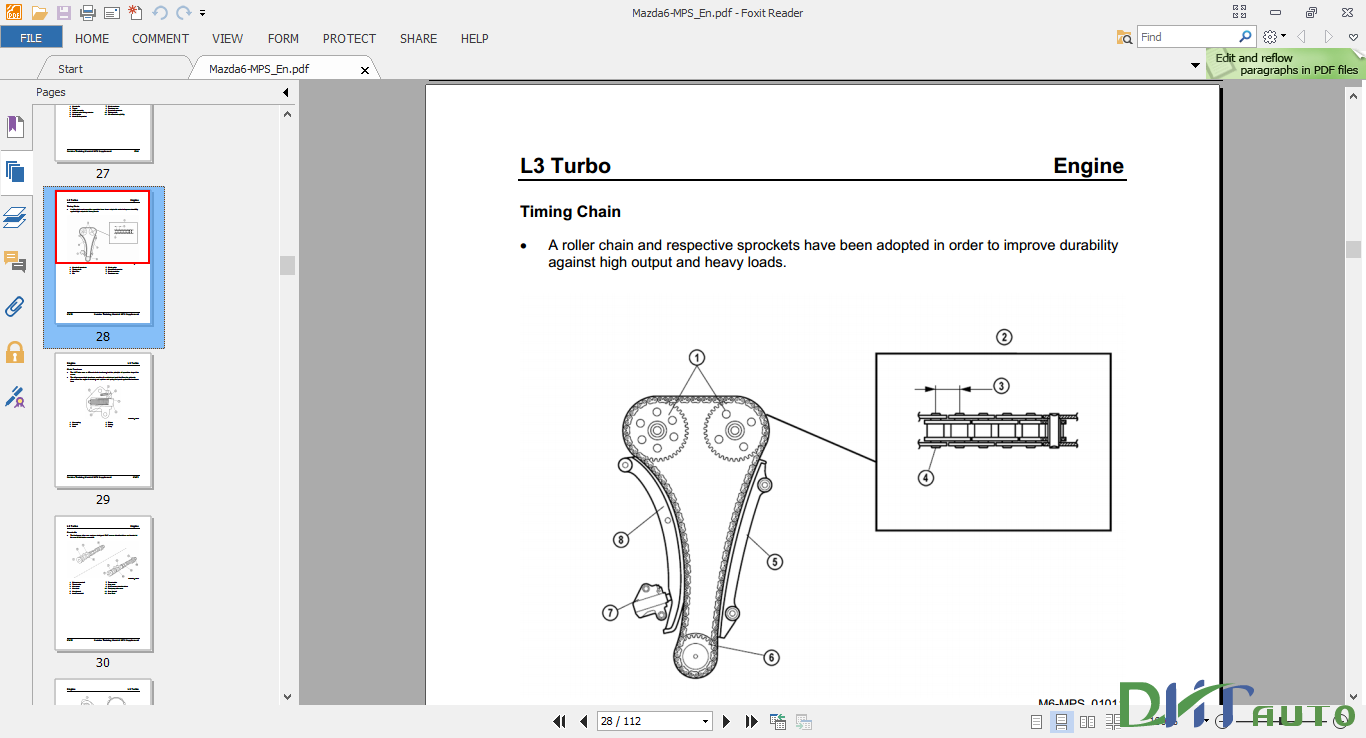Click the Timing Chain heading text
Screen dimensions: 1366x738
pyautogui.click(x=570, y=212)
